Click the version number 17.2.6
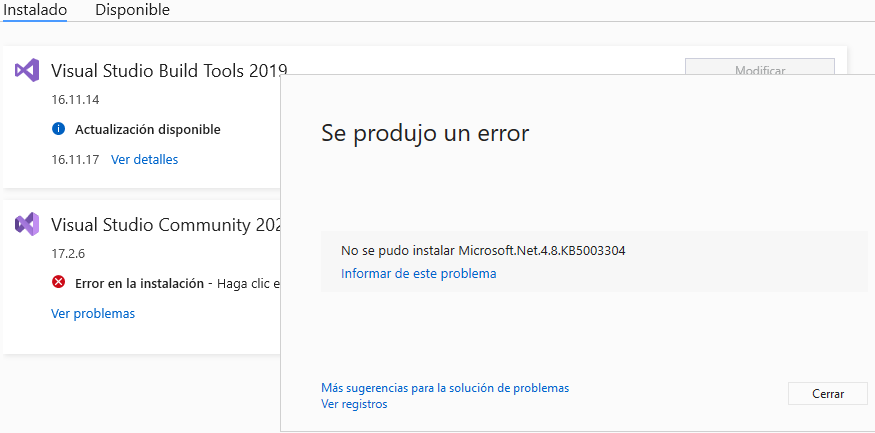 [x=68, y=254]
